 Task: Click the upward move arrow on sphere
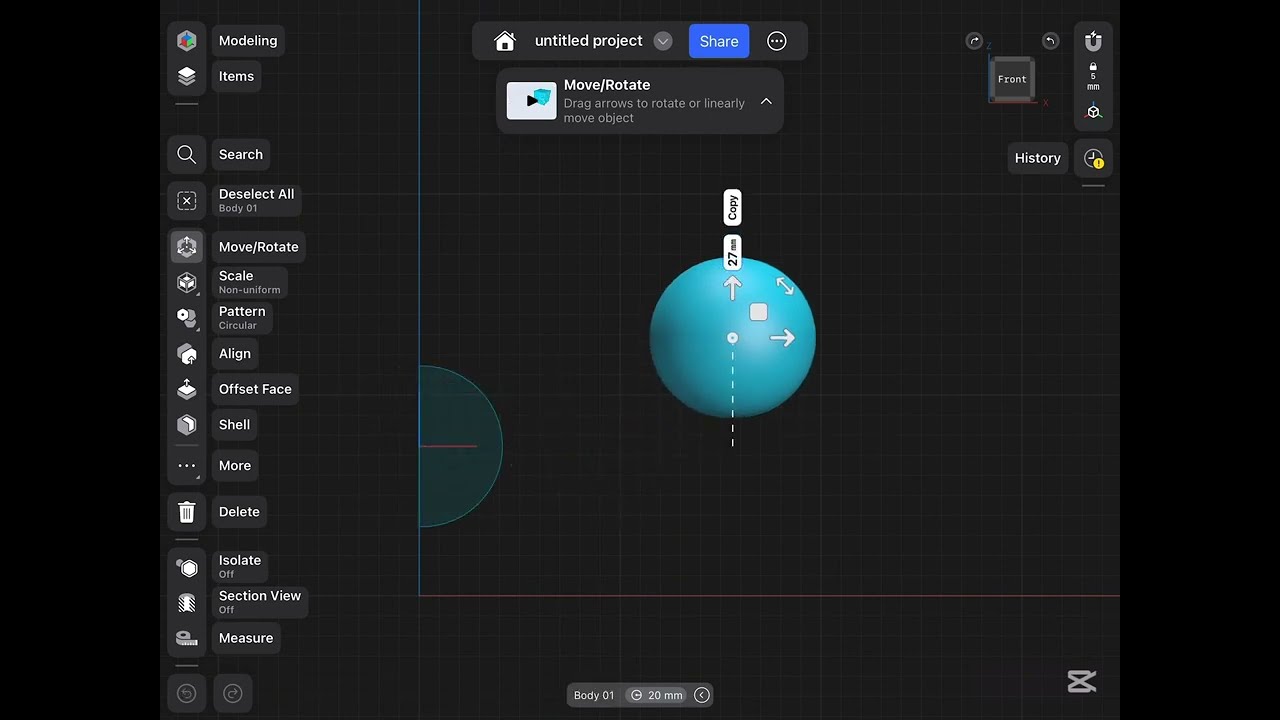click(732, 288)
